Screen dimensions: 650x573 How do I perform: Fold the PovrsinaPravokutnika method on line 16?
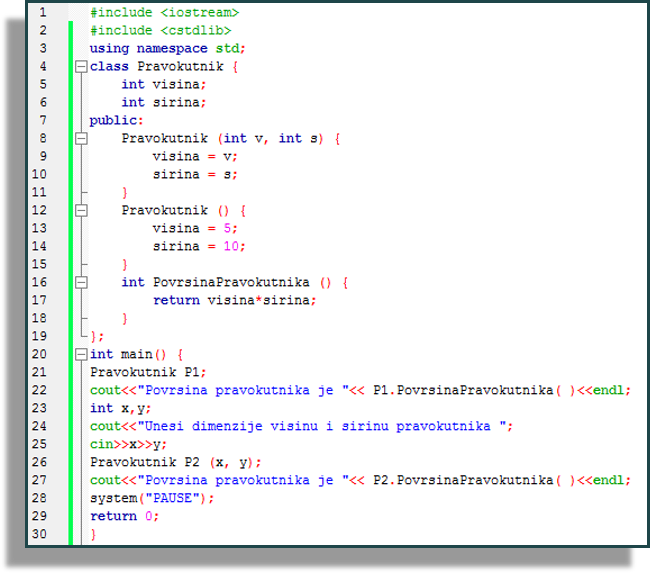tap(81, 283)
